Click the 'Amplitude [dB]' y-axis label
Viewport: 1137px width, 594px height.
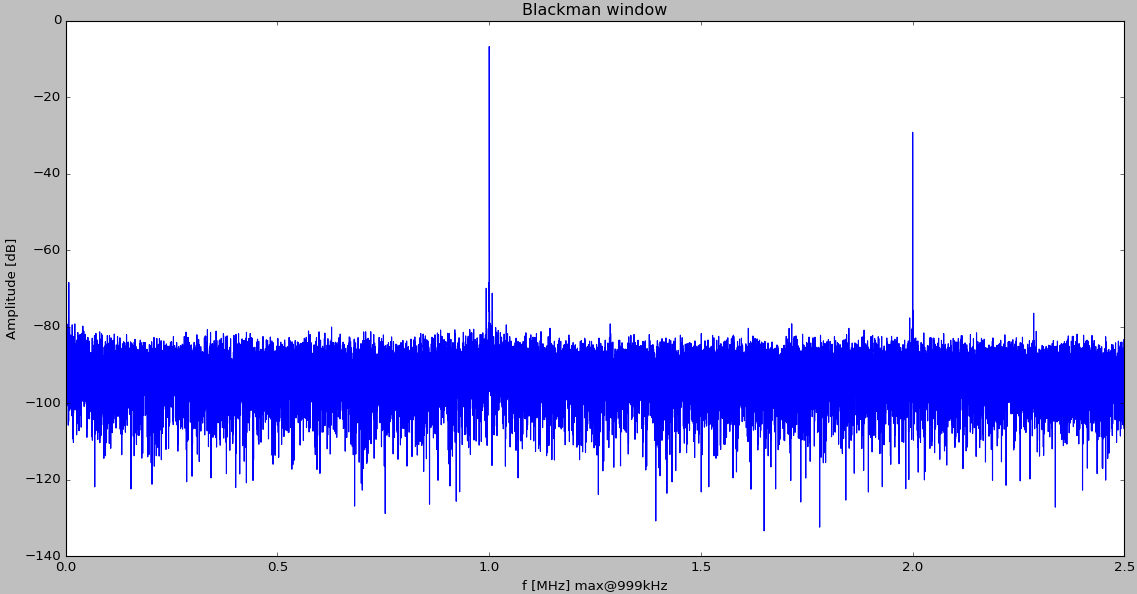[10, 289]
